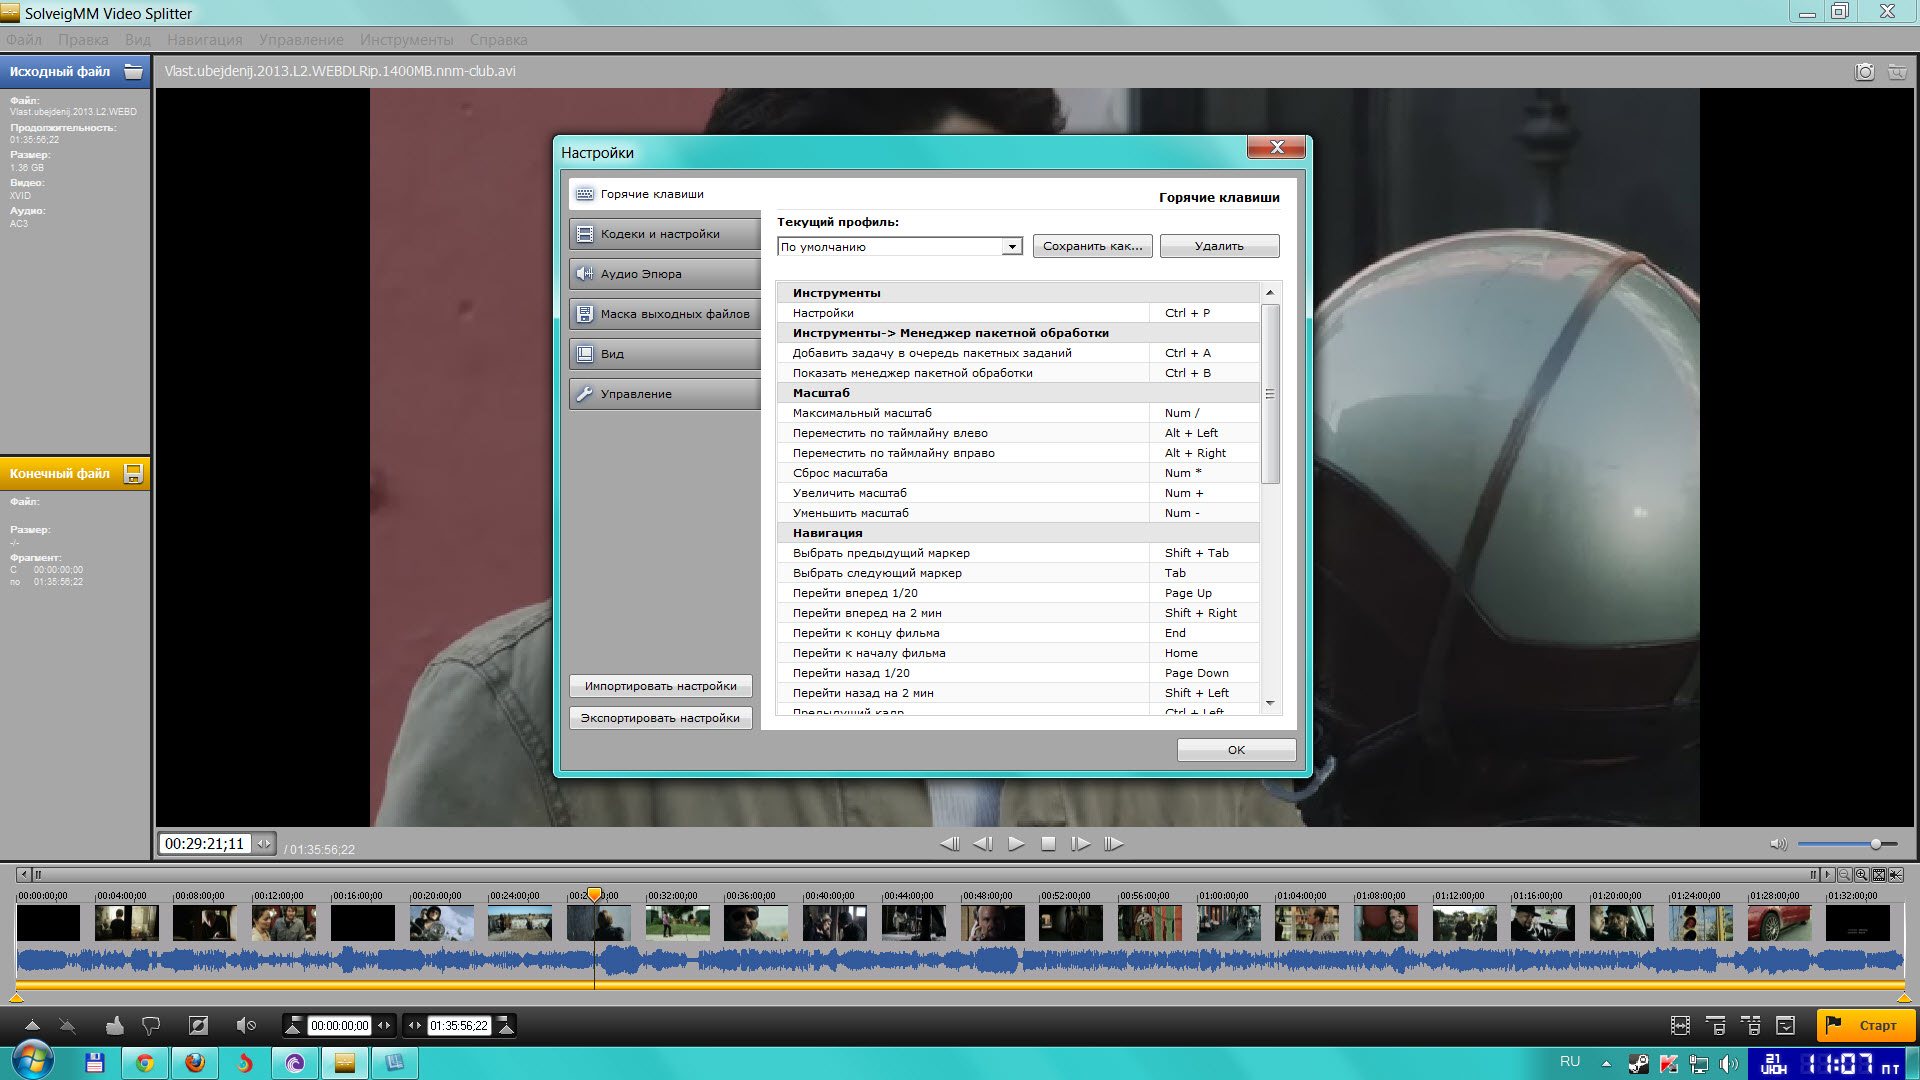Click the thumbs-up keep fragment icon

(115, 1025)
